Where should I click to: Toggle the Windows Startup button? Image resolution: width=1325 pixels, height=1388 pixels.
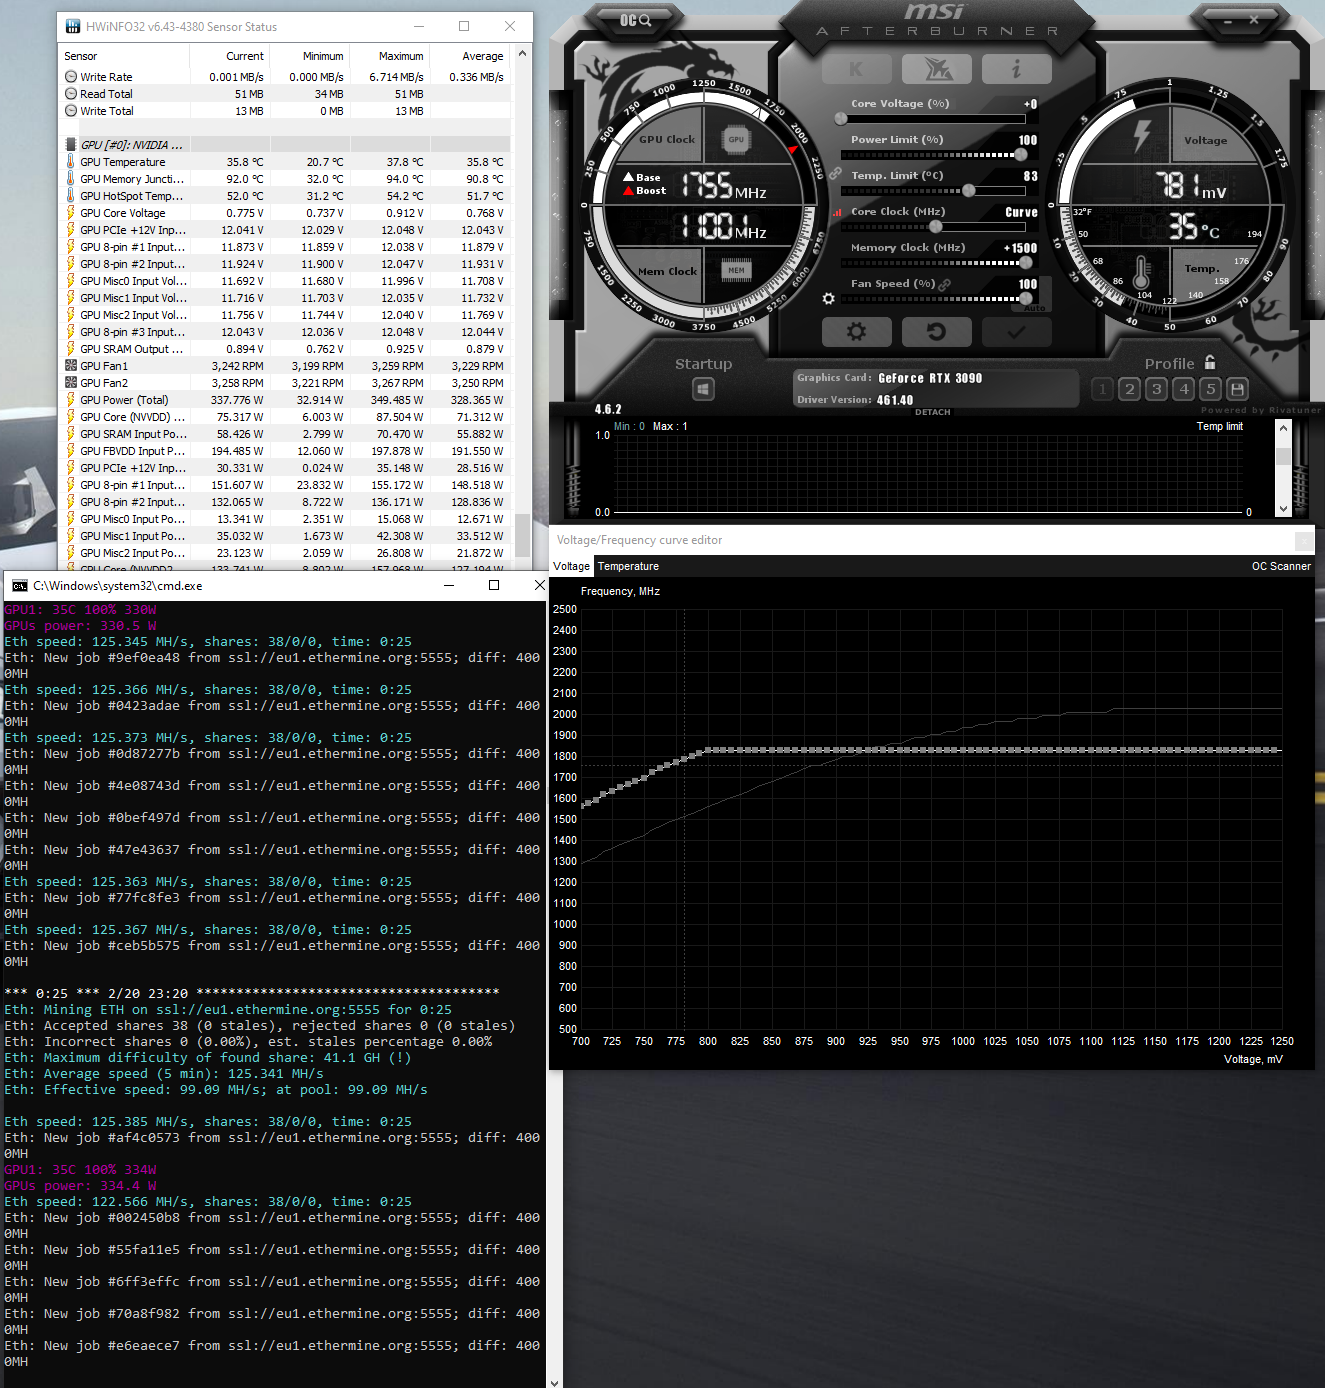point(703,389)
